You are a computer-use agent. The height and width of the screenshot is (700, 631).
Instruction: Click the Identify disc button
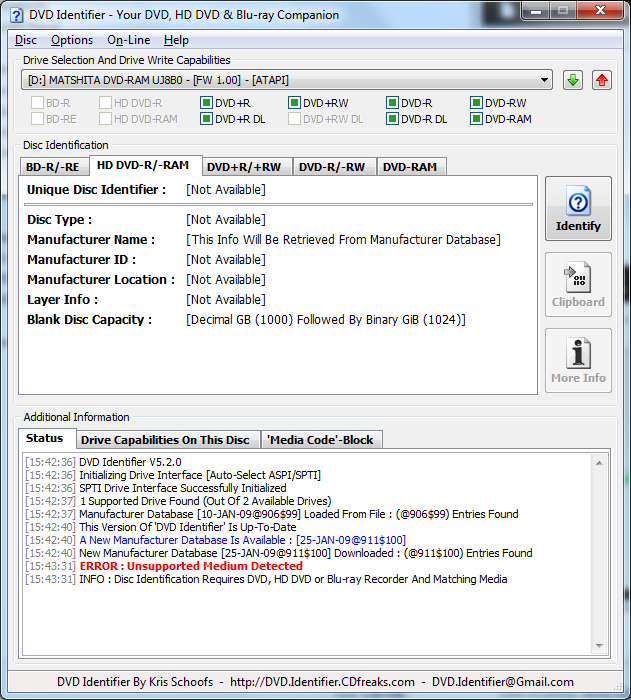coord(578,208)
